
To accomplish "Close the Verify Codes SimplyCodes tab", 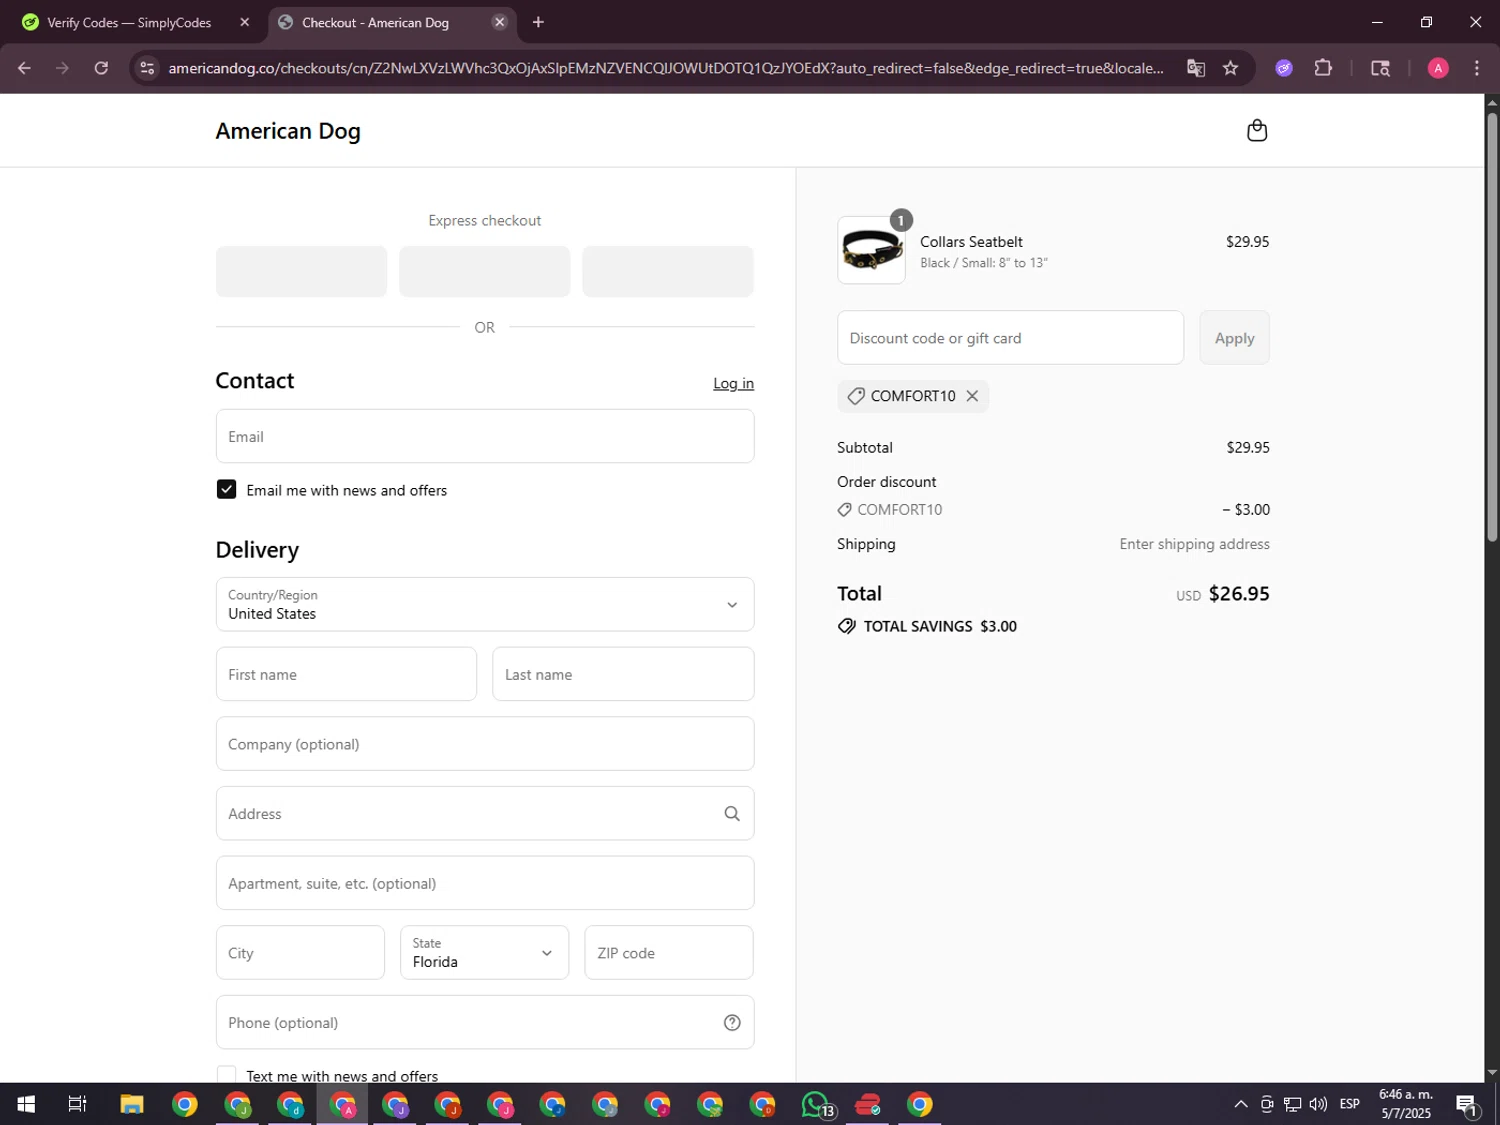I will coord(244,22).
